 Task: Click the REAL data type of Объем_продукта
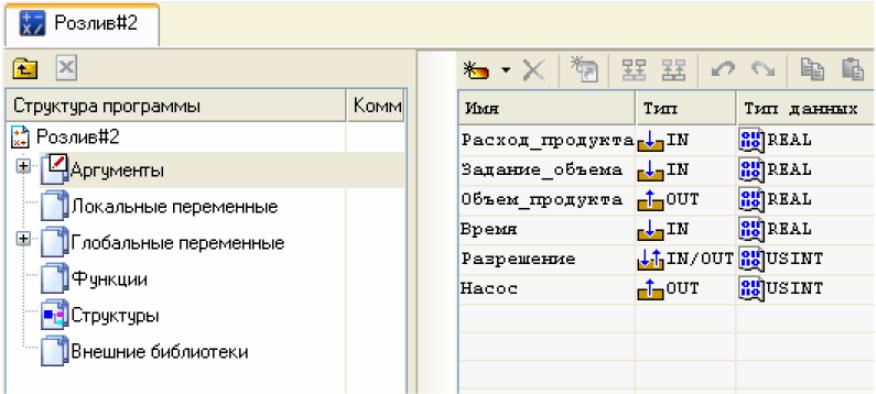tap(806, 200)
